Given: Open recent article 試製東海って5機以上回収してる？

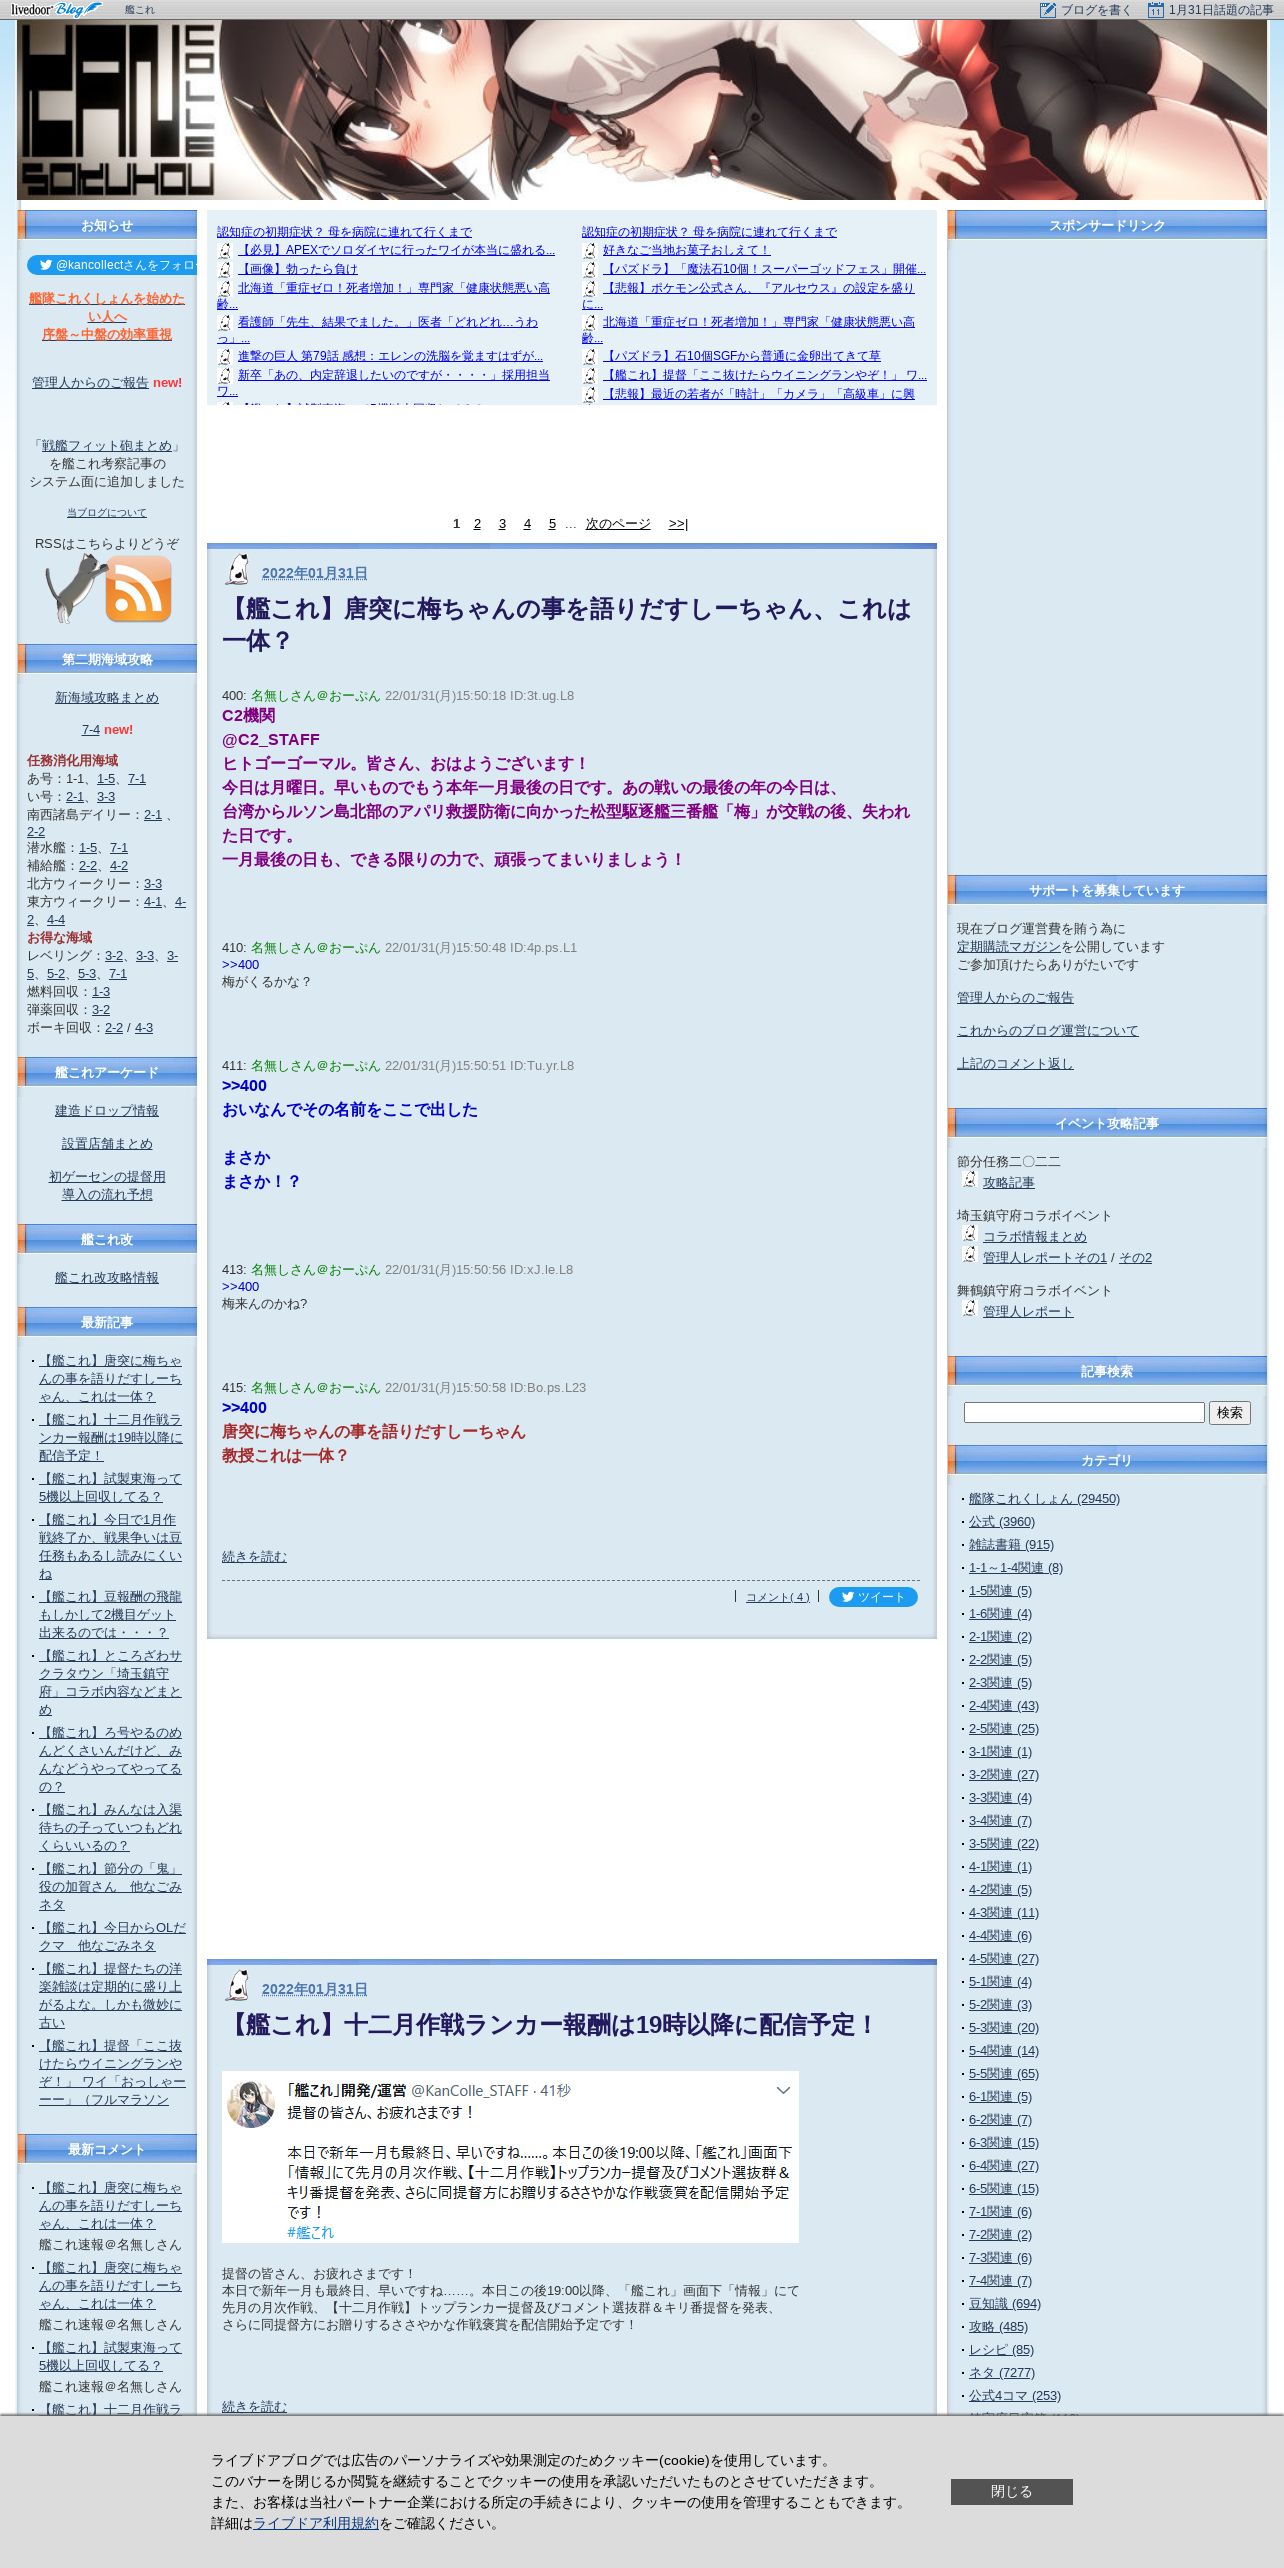Looking at the screenshot, I should (110, 1488).
